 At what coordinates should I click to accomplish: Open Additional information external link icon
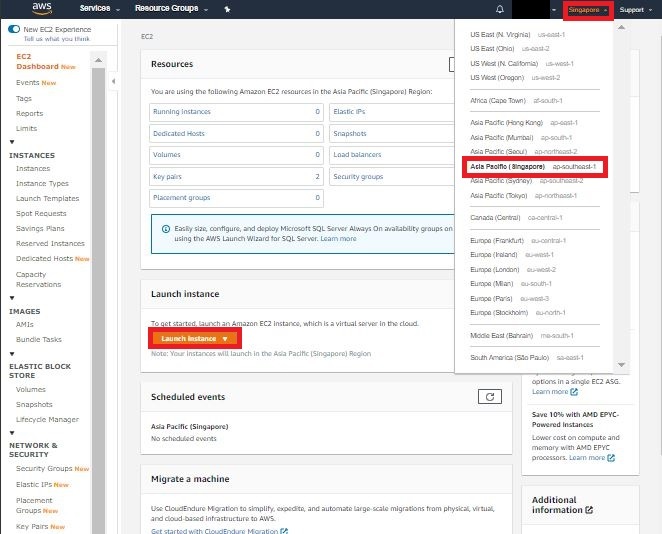(x=589, y=510)
